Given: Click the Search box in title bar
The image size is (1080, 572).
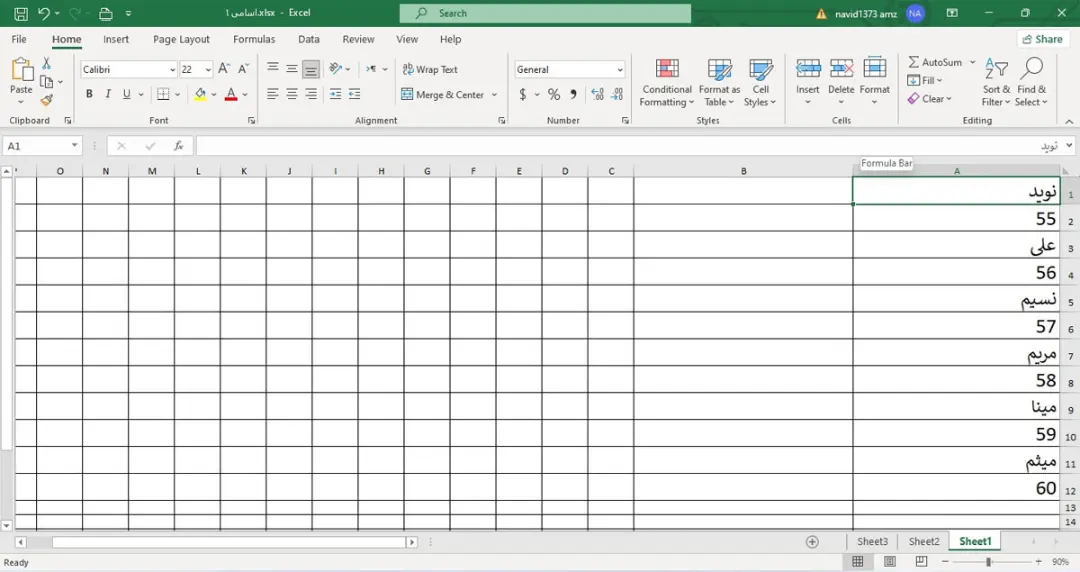Looking at the screenshot, I should (546, 13).
